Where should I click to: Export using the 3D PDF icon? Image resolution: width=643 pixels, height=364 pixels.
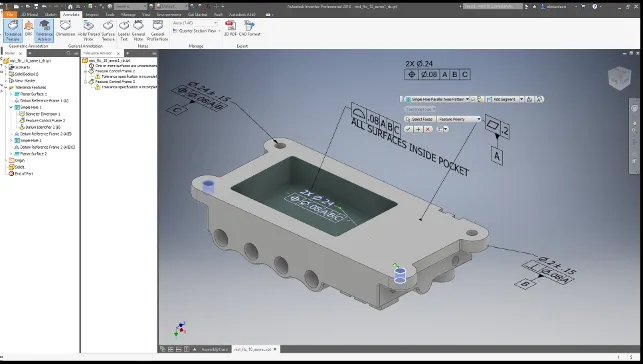pyautogui.click(x=230, y=29)
